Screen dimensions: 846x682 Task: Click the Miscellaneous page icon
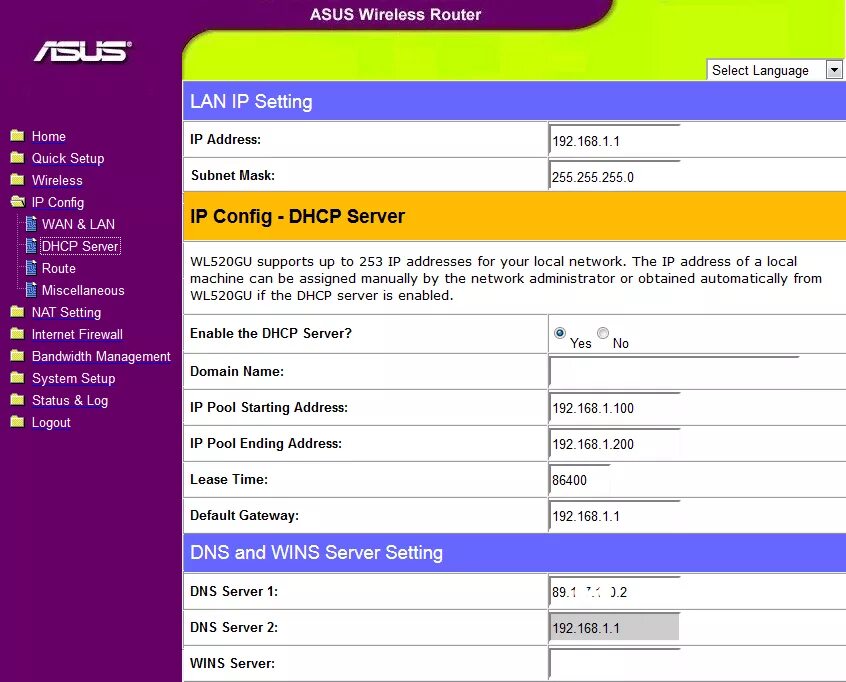pos(31,290)
